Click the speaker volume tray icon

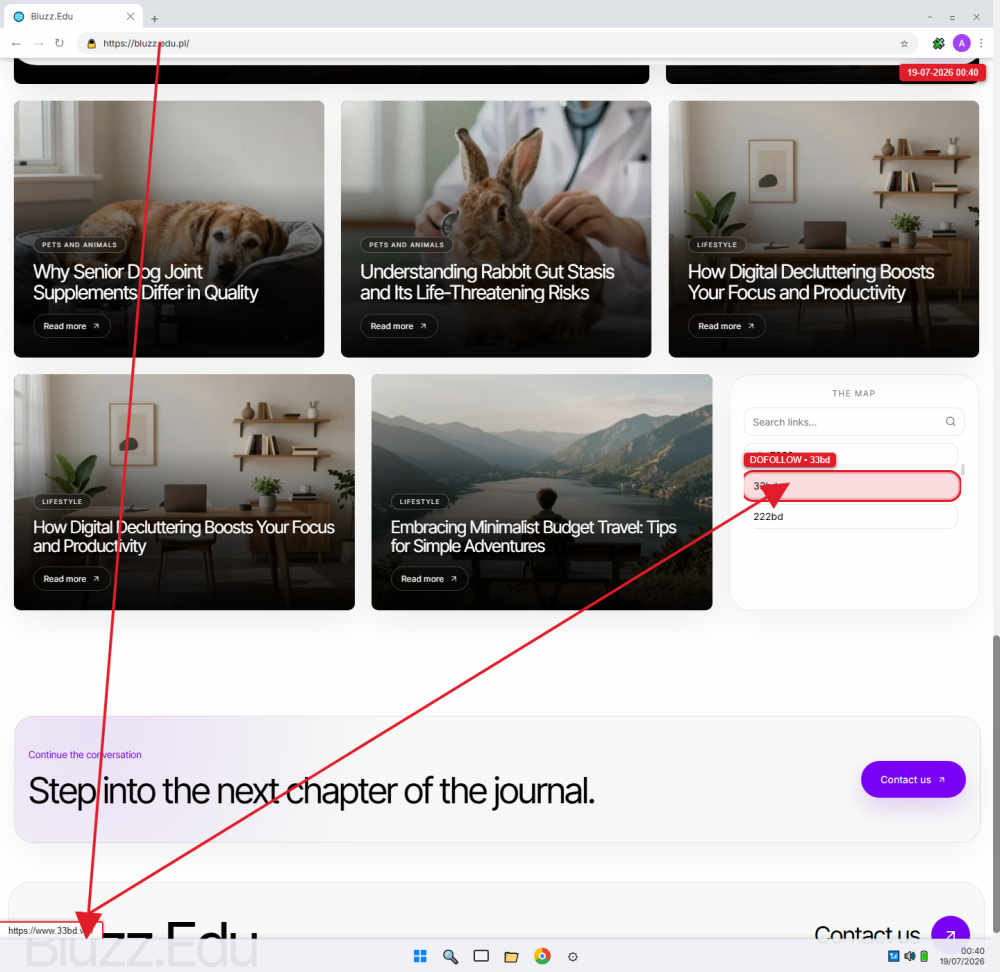909,956
